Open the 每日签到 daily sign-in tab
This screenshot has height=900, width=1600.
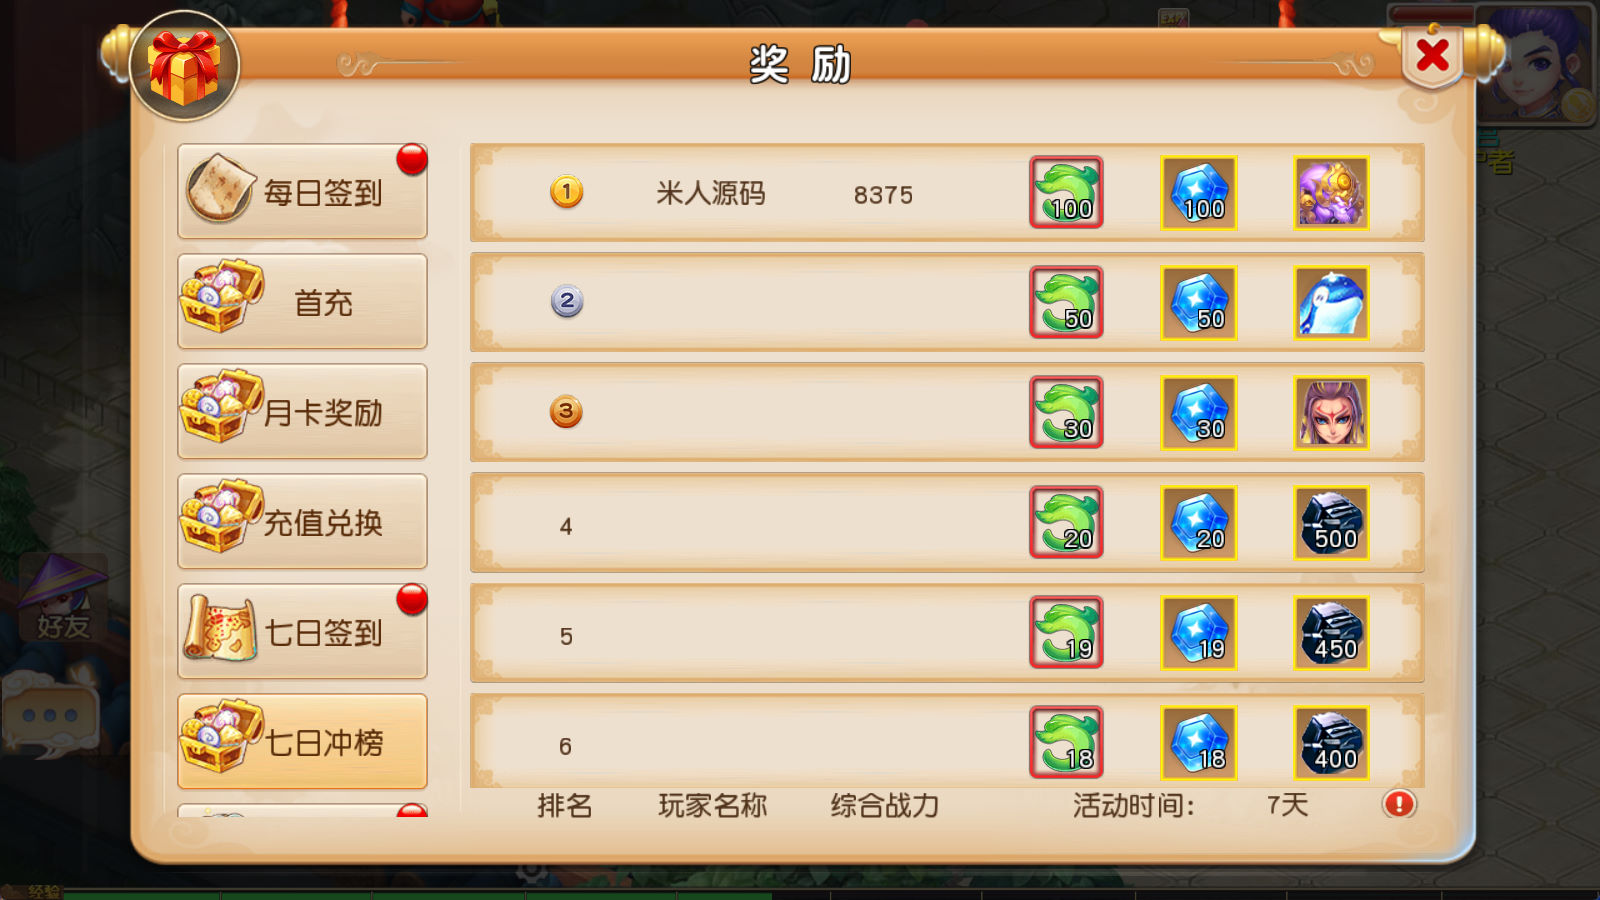[302, 191]
